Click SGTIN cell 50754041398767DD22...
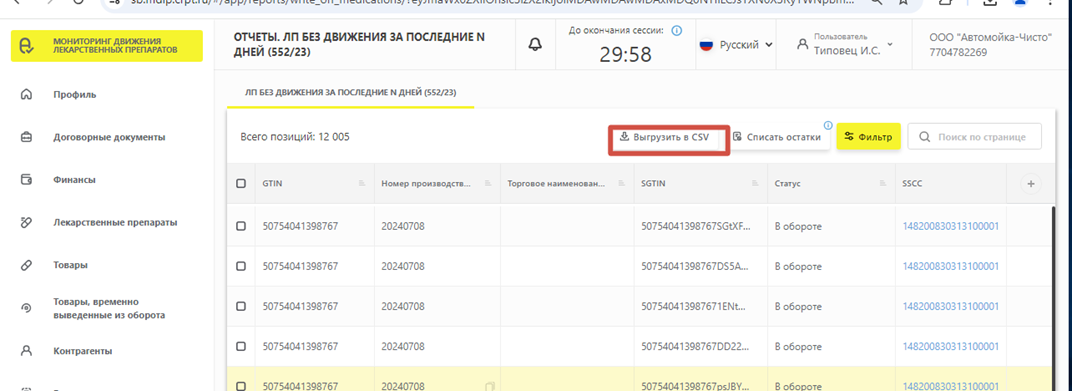Image resolution: width=1072 pixels, height=391 pixels. [696, 347]
